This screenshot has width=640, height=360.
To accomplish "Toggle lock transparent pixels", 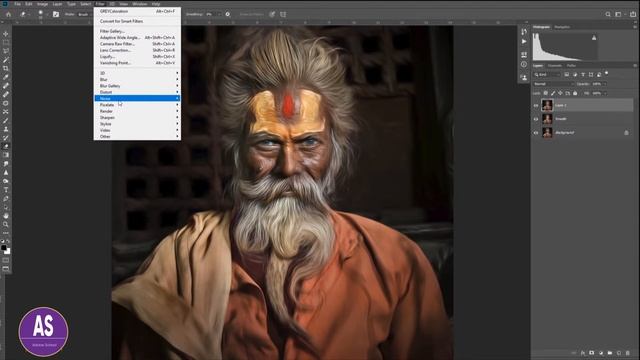I will [546, 93].
